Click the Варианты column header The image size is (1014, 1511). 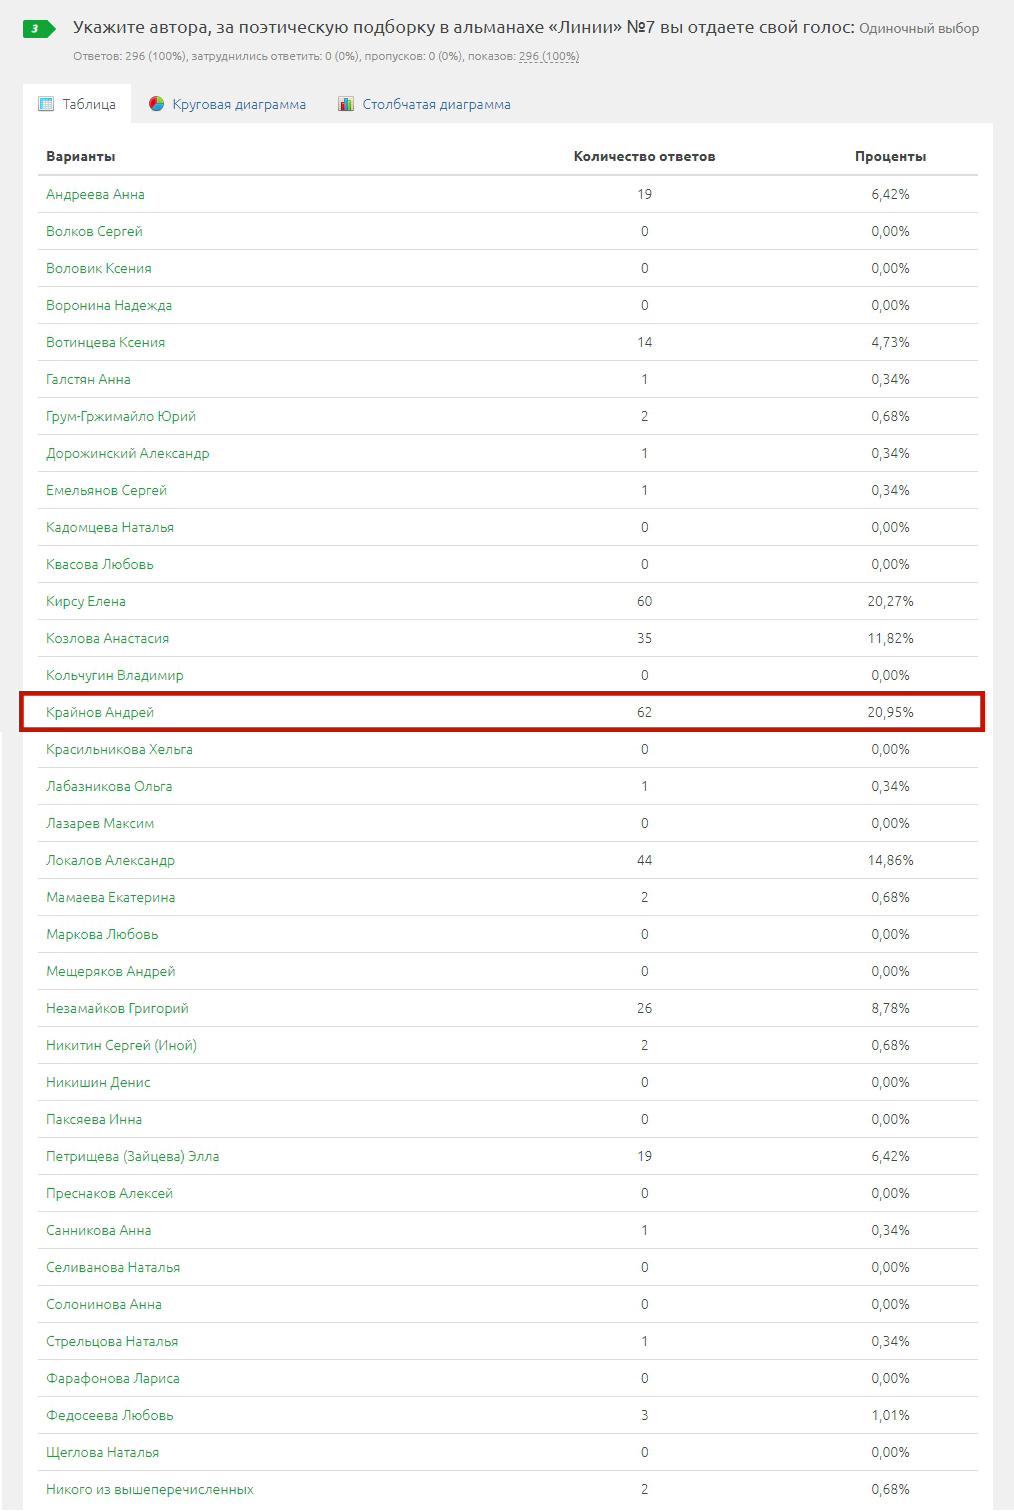pyautogui.click(x=80, y=156)
